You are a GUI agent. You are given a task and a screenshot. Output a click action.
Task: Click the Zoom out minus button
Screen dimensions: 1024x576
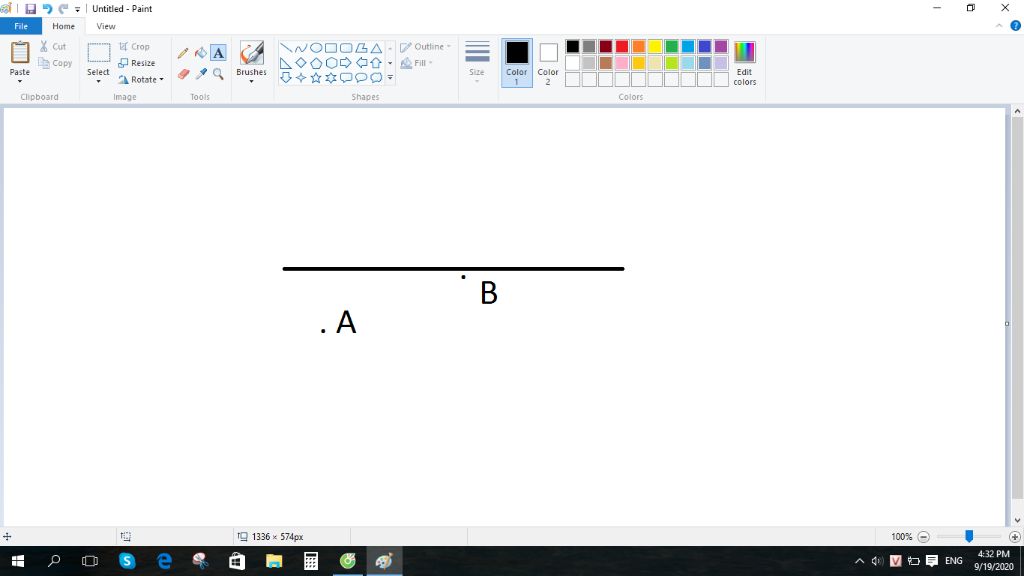923,537
